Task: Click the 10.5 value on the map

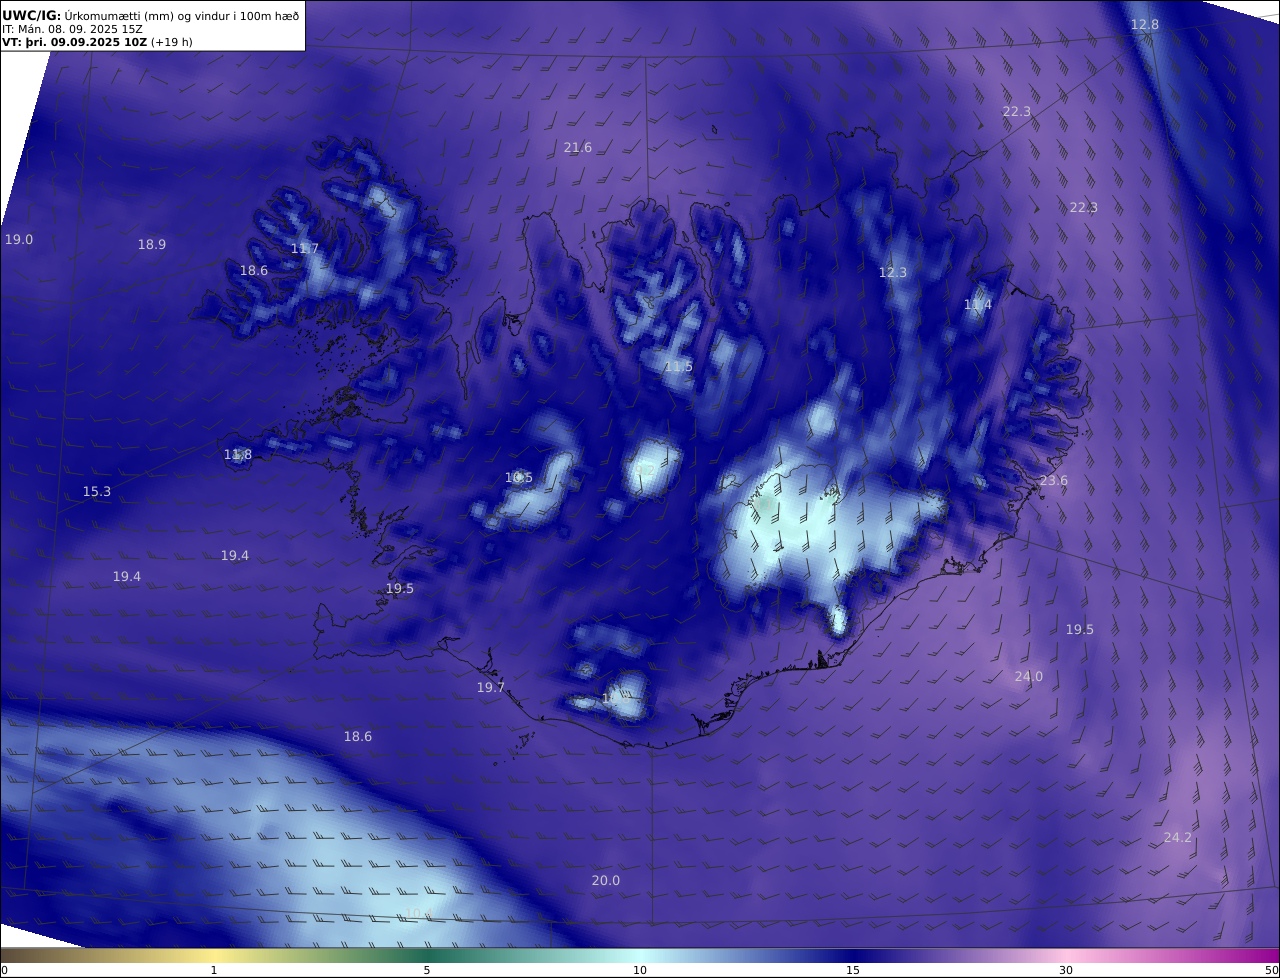Action: point(519,477)
